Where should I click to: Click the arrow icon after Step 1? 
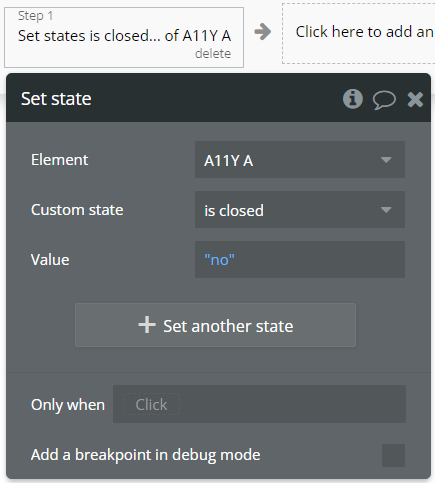click(x=263, y=32)
